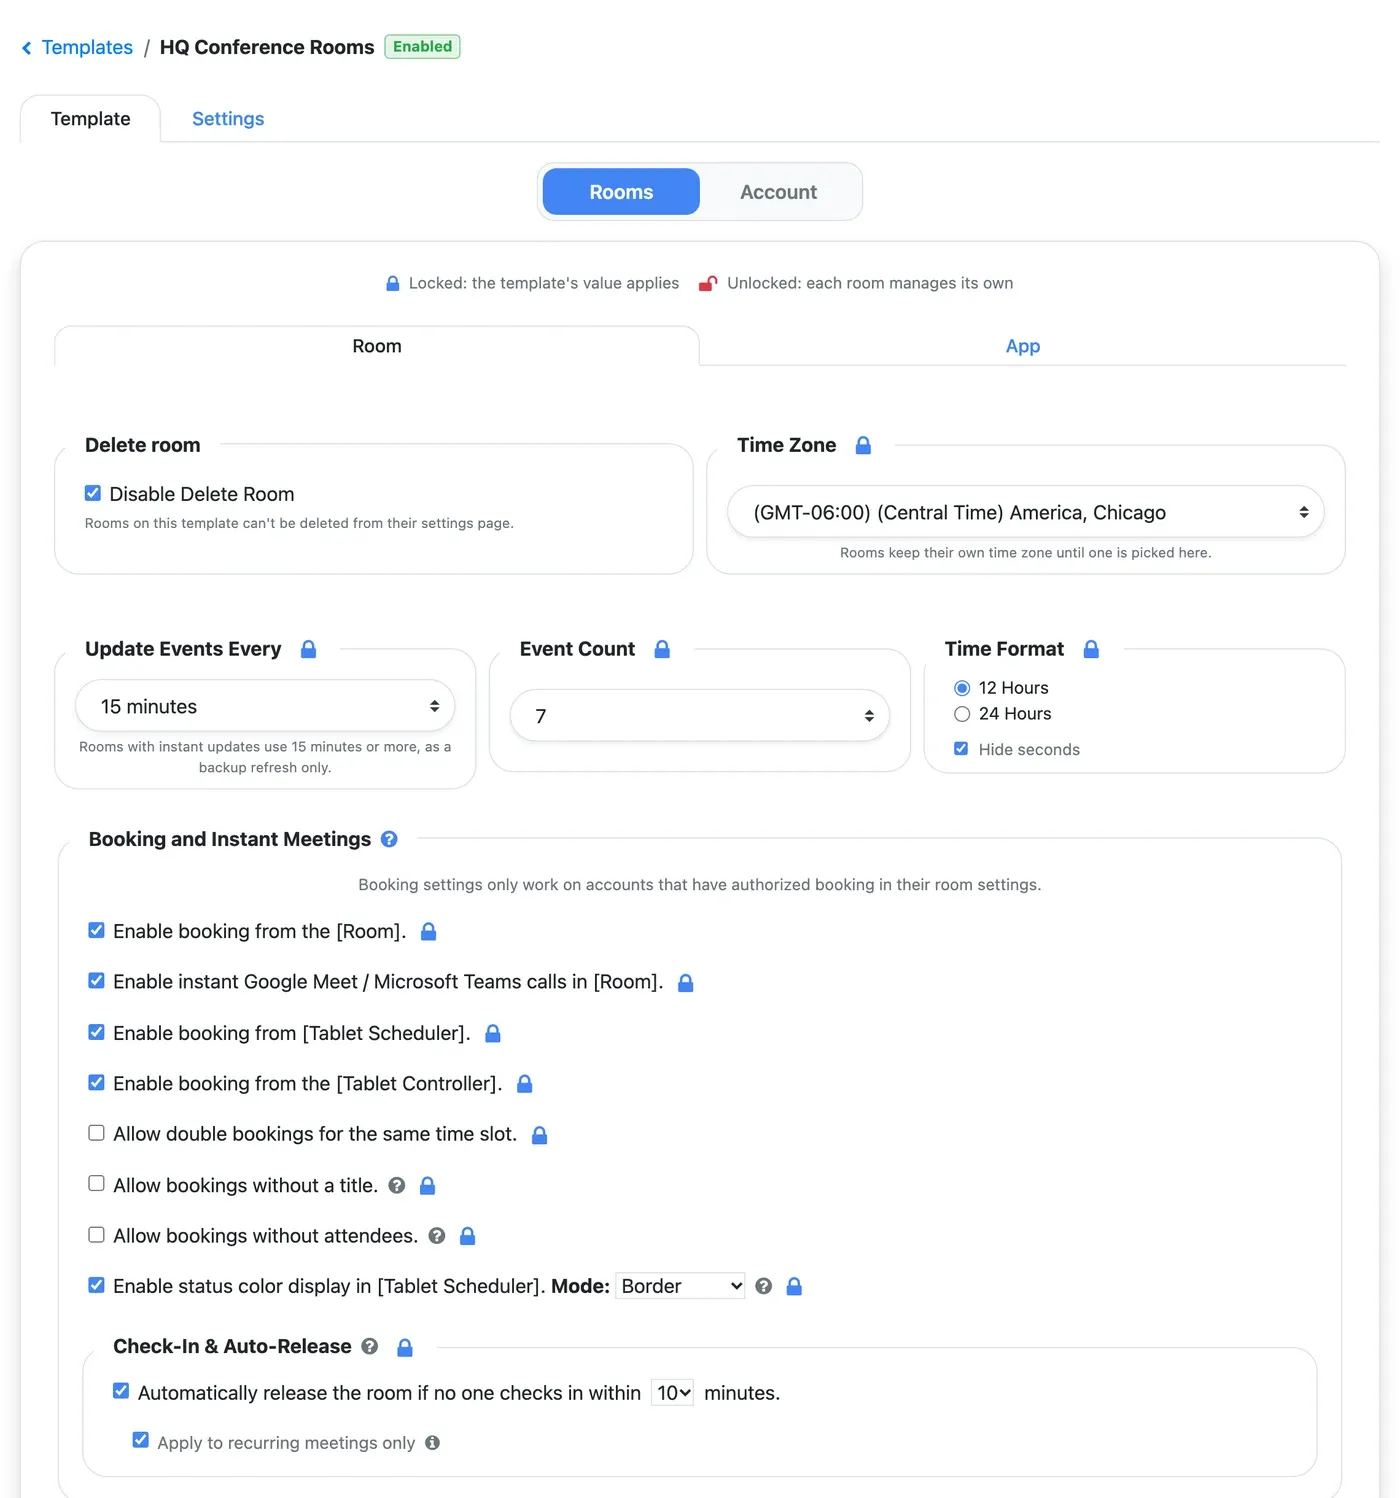Show help for bookings without attendees
Viewport: 1400px width, 1498px height.
coord(436,1236)
